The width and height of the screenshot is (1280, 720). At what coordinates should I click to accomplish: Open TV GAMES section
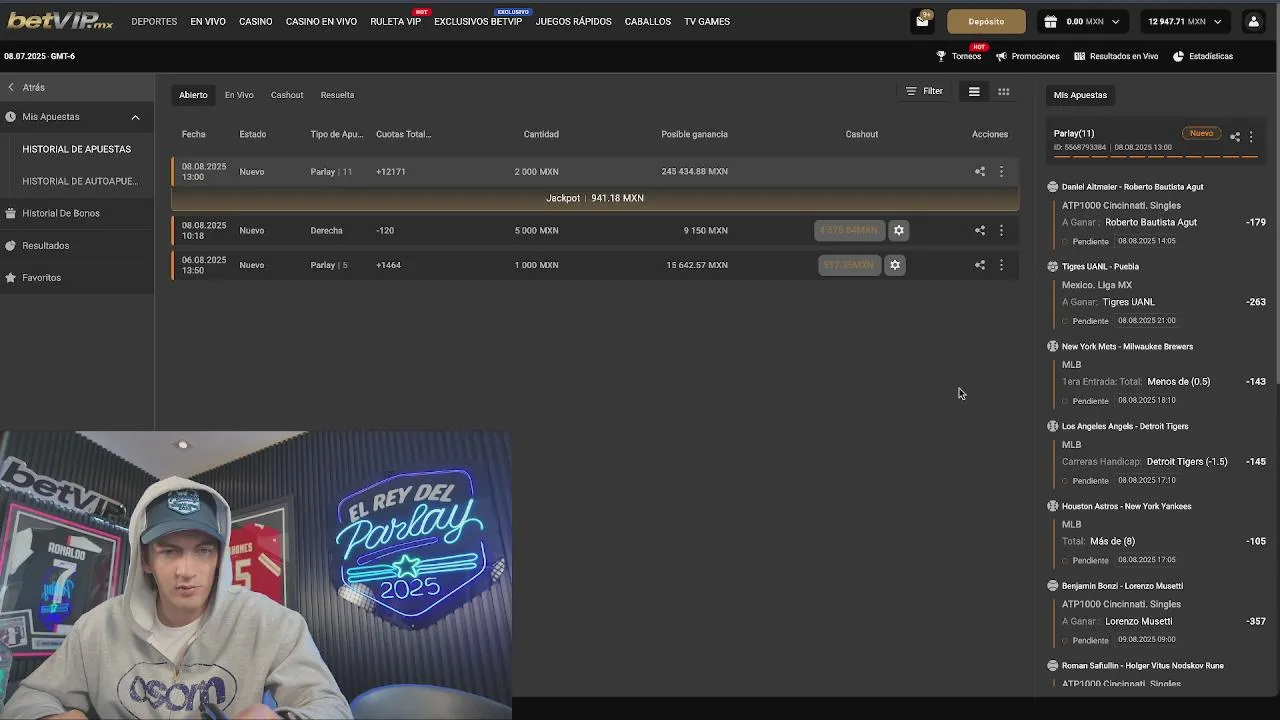707,21
